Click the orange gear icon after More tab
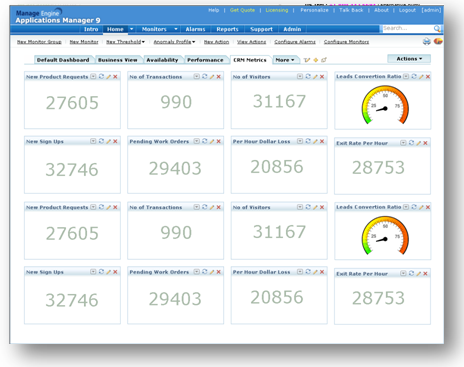Viewport: 464px width, 367px height. tap(315, 60)
